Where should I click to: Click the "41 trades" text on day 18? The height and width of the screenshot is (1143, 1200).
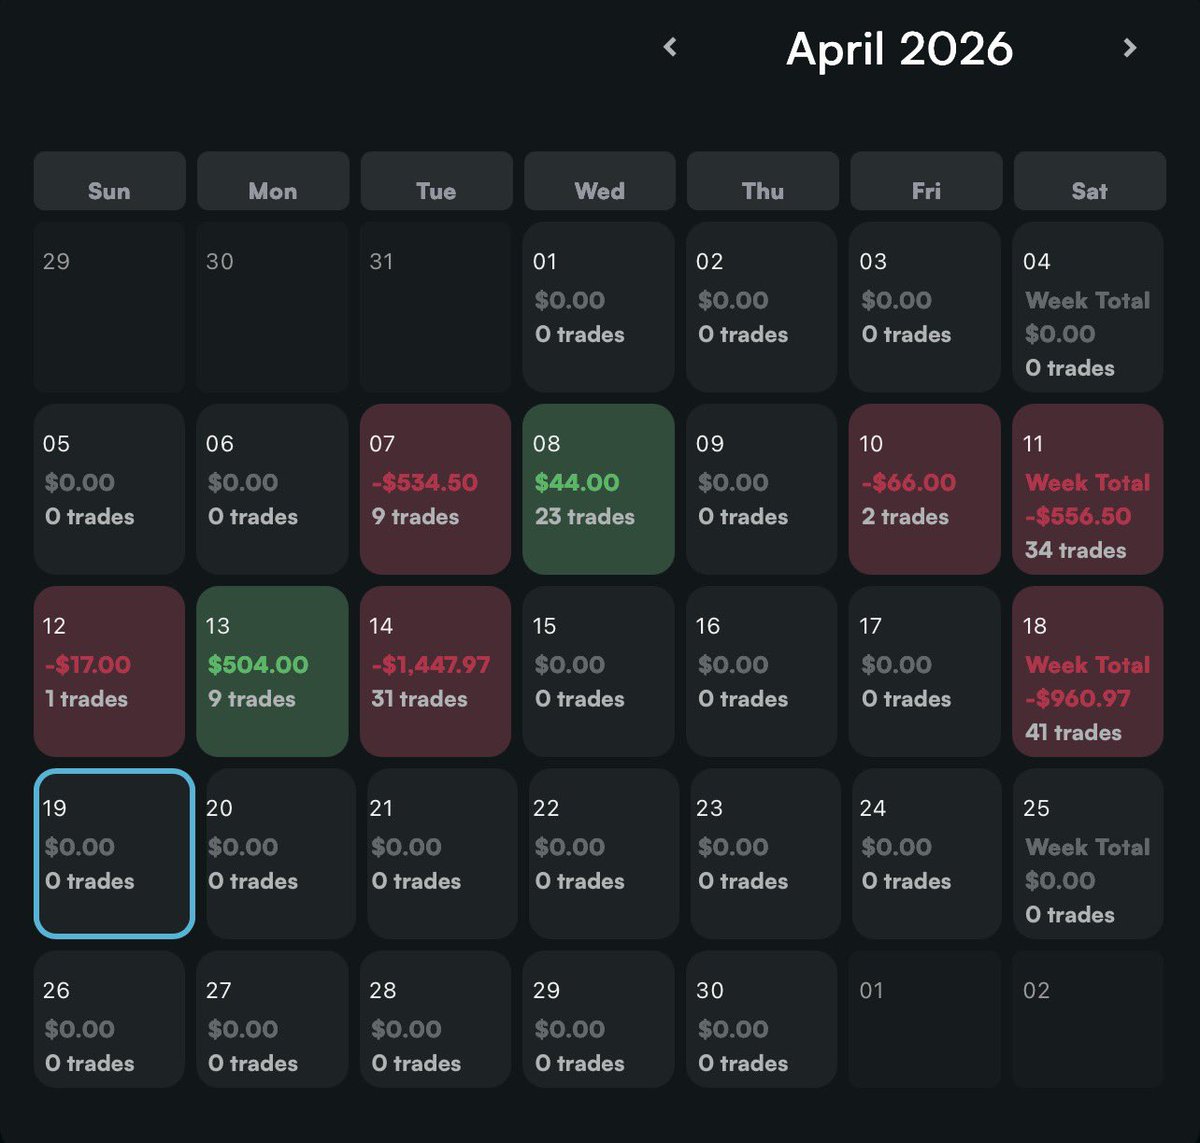click(x=1073, y=733)
